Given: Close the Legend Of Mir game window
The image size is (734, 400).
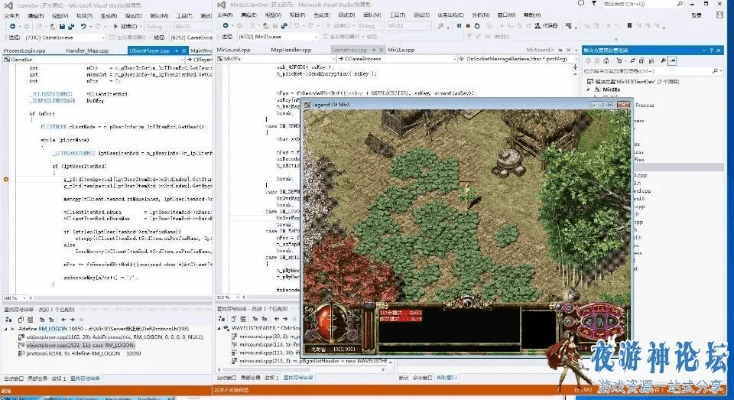Looking at the screenshot, I should (x=624, y=106).
